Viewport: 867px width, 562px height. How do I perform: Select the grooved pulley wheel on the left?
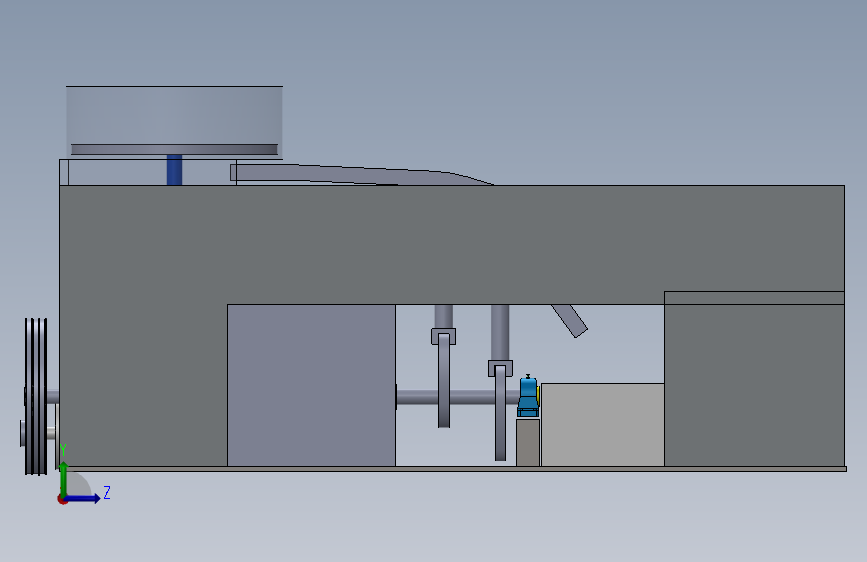[x=36, y=396]
